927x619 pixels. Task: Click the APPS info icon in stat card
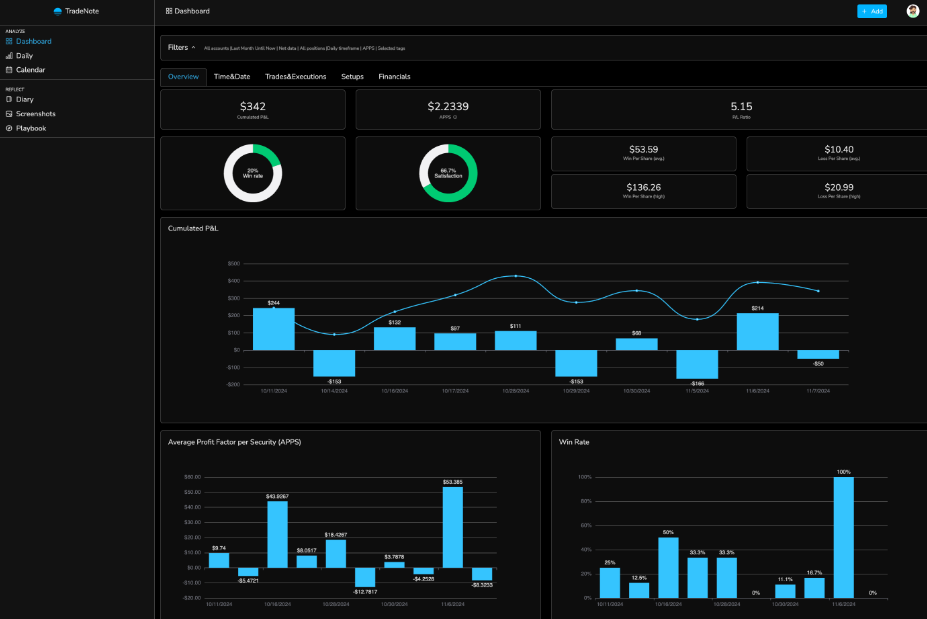(455, 117)
